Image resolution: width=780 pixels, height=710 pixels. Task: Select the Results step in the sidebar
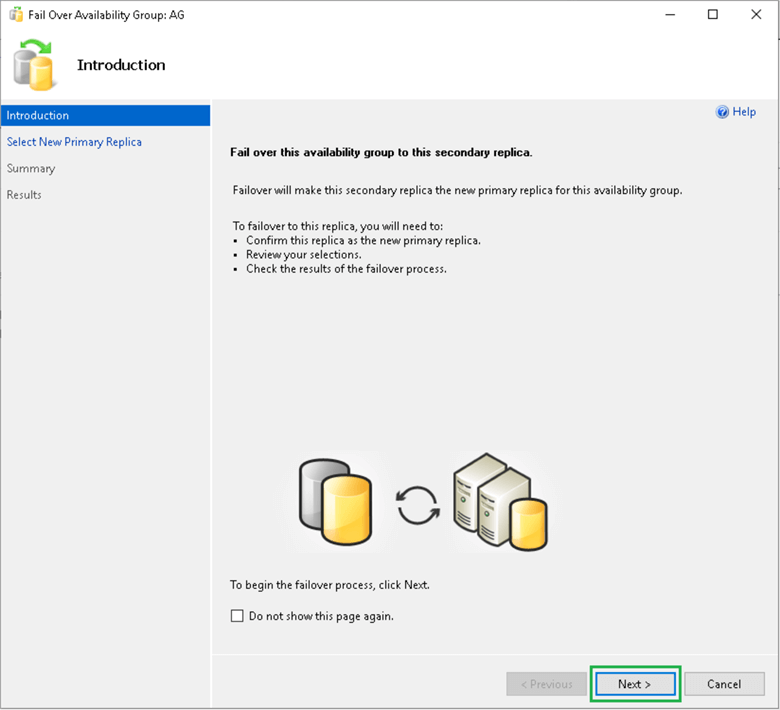click(x=24, y=194)
